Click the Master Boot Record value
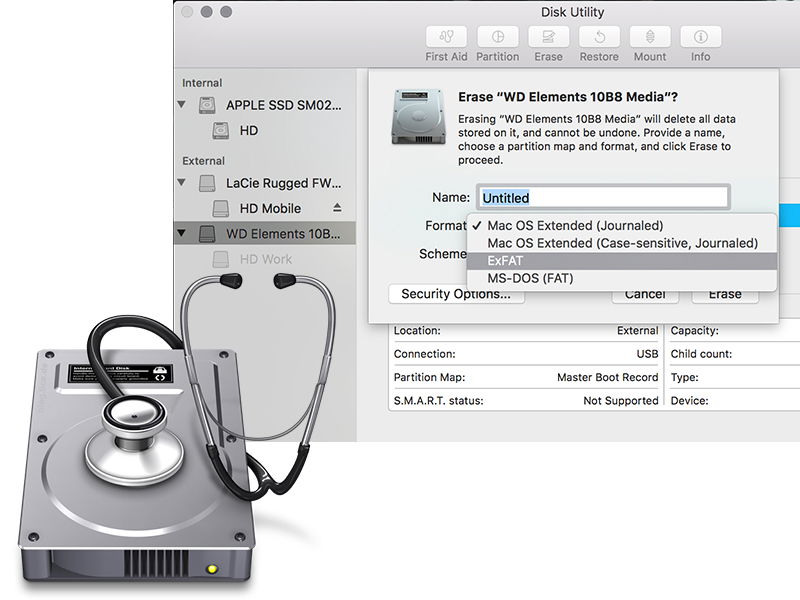Image resolution: width=800 pixels, height=600 pixels. coord(608,377)
